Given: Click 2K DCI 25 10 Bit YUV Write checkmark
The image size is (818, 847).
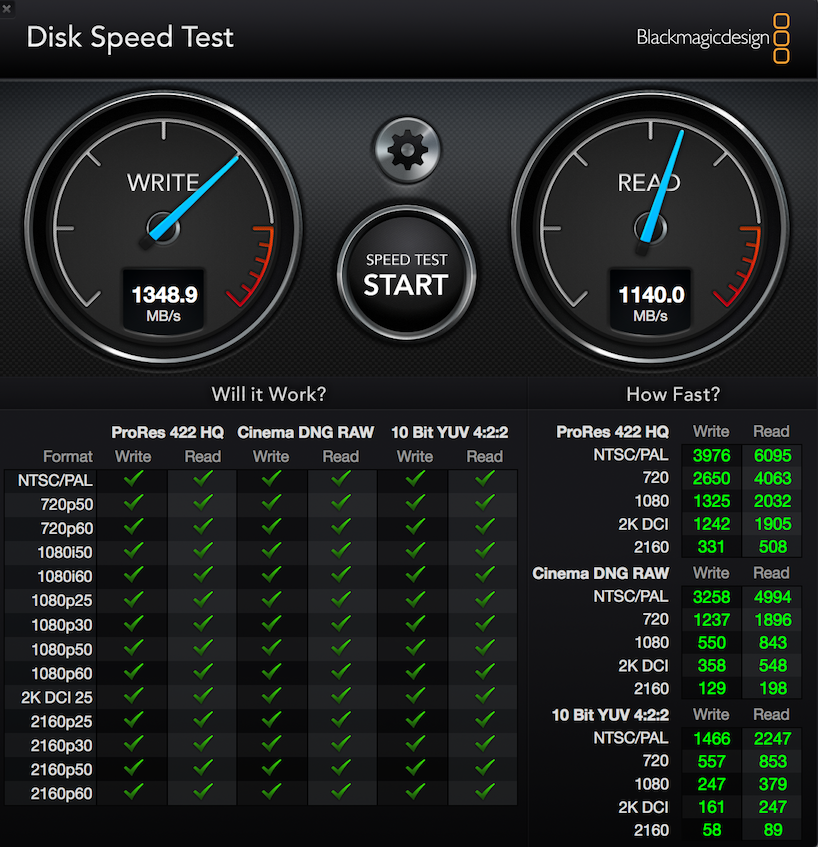Looking at the screenshot, I should point(415,696).
